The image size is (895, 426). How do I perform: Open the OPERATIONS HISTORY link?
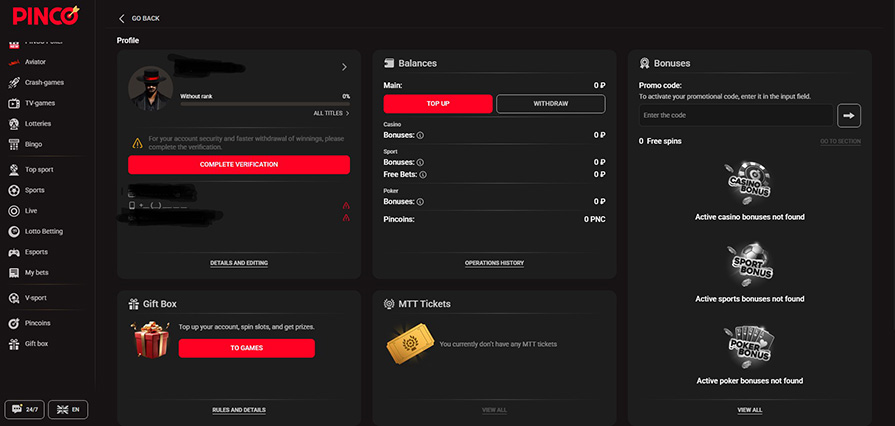[x=494, y=263]
